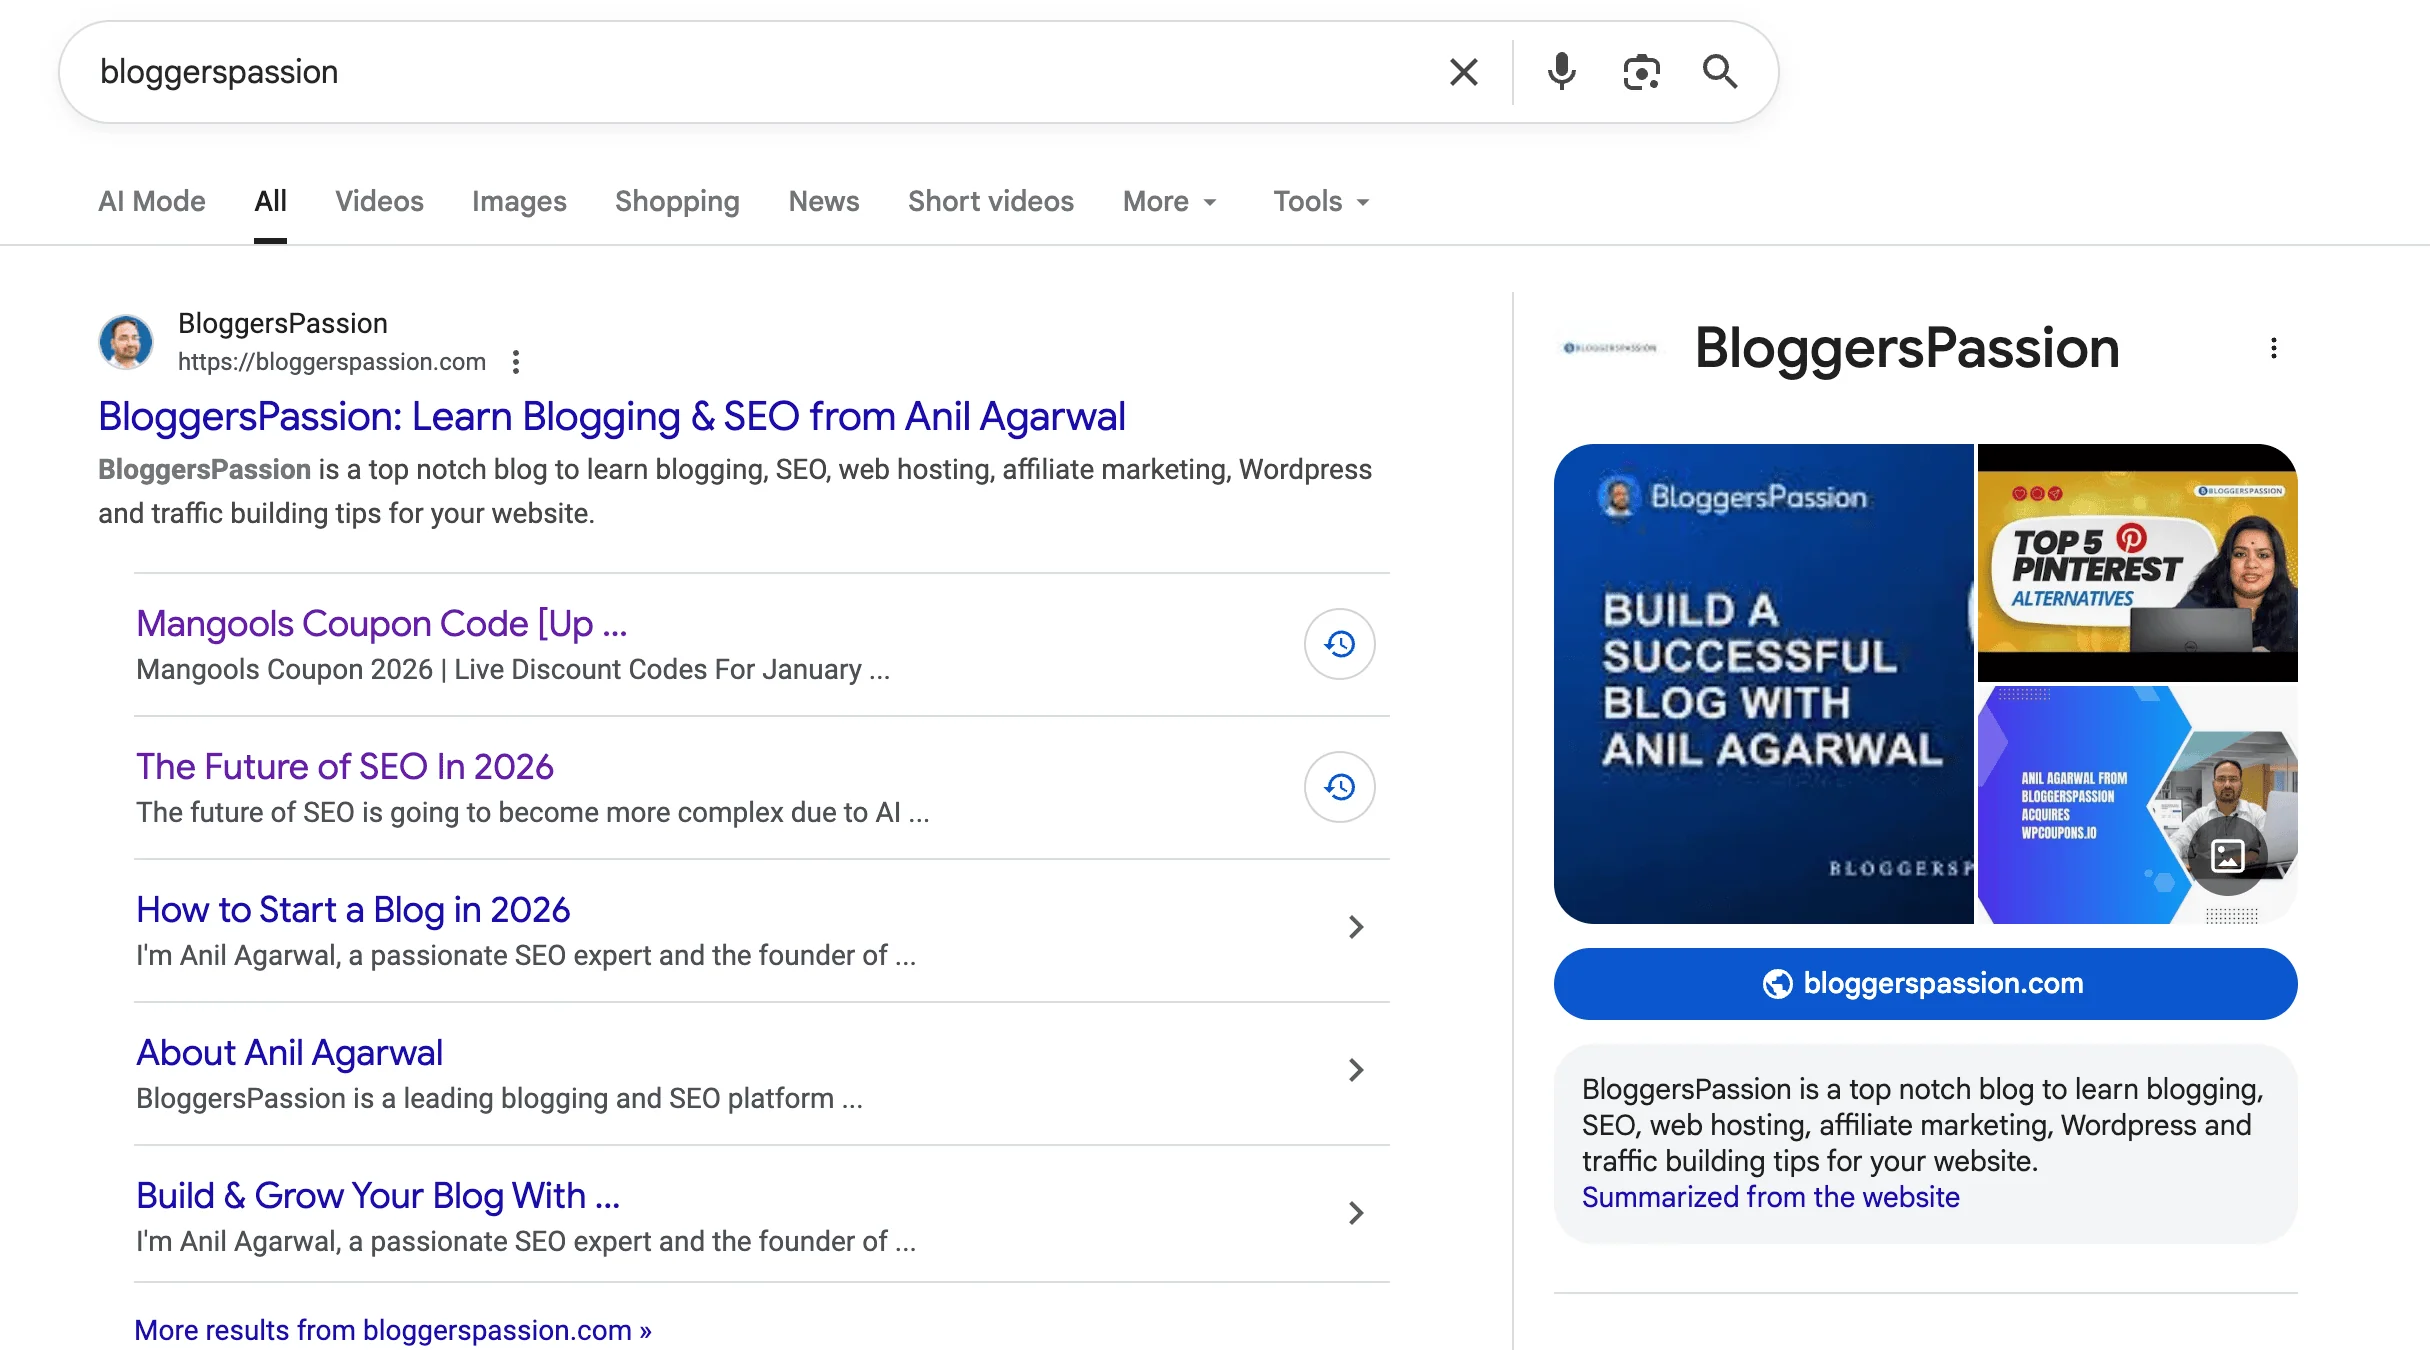Click the BloggersPassion favicon on the result
Screen dimensions: 2430x1350
[125, 341]
